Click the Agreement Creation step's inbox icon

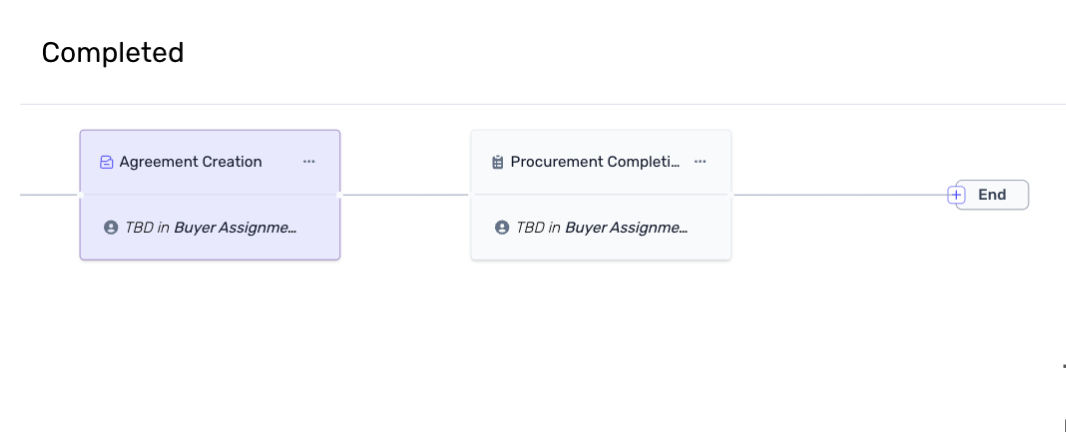click(x=107, y=162)
